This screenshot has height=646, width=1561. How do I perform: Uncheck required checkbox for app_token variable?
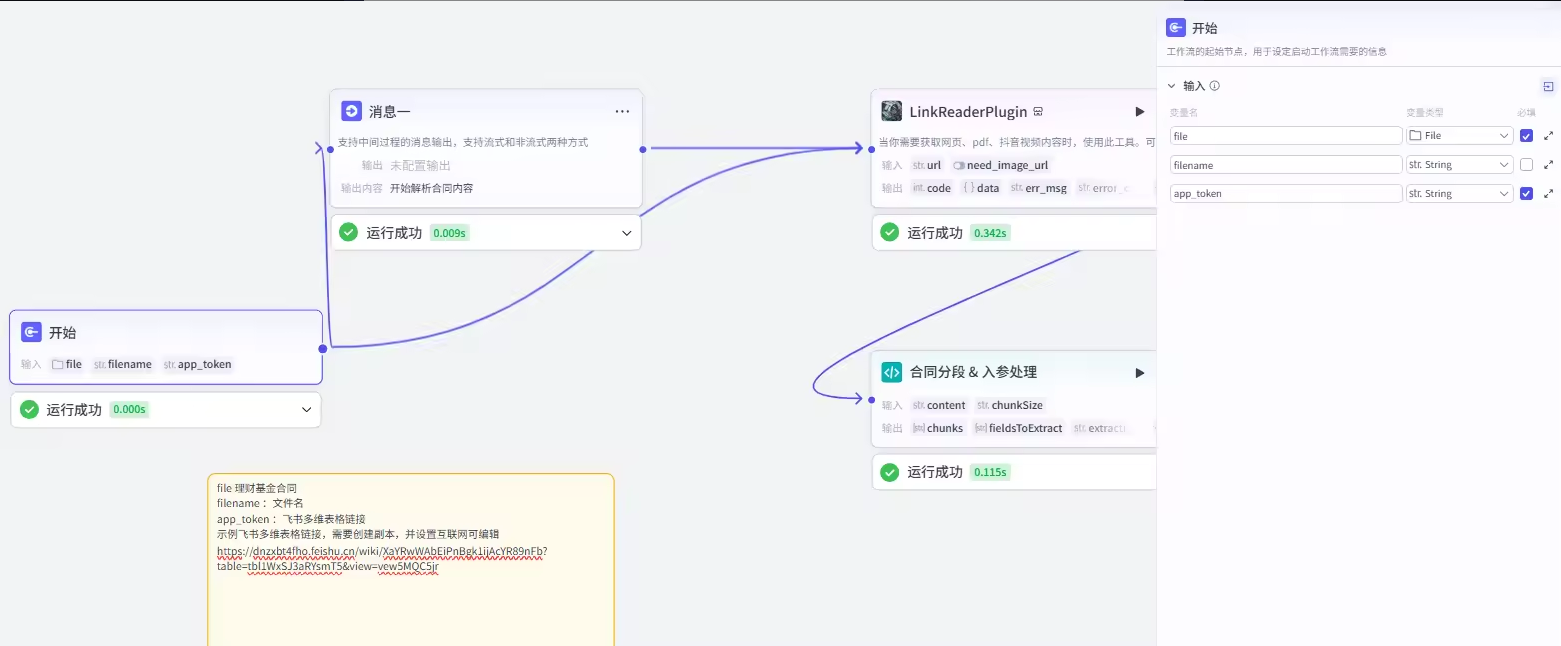click(x=1526, y=194)
